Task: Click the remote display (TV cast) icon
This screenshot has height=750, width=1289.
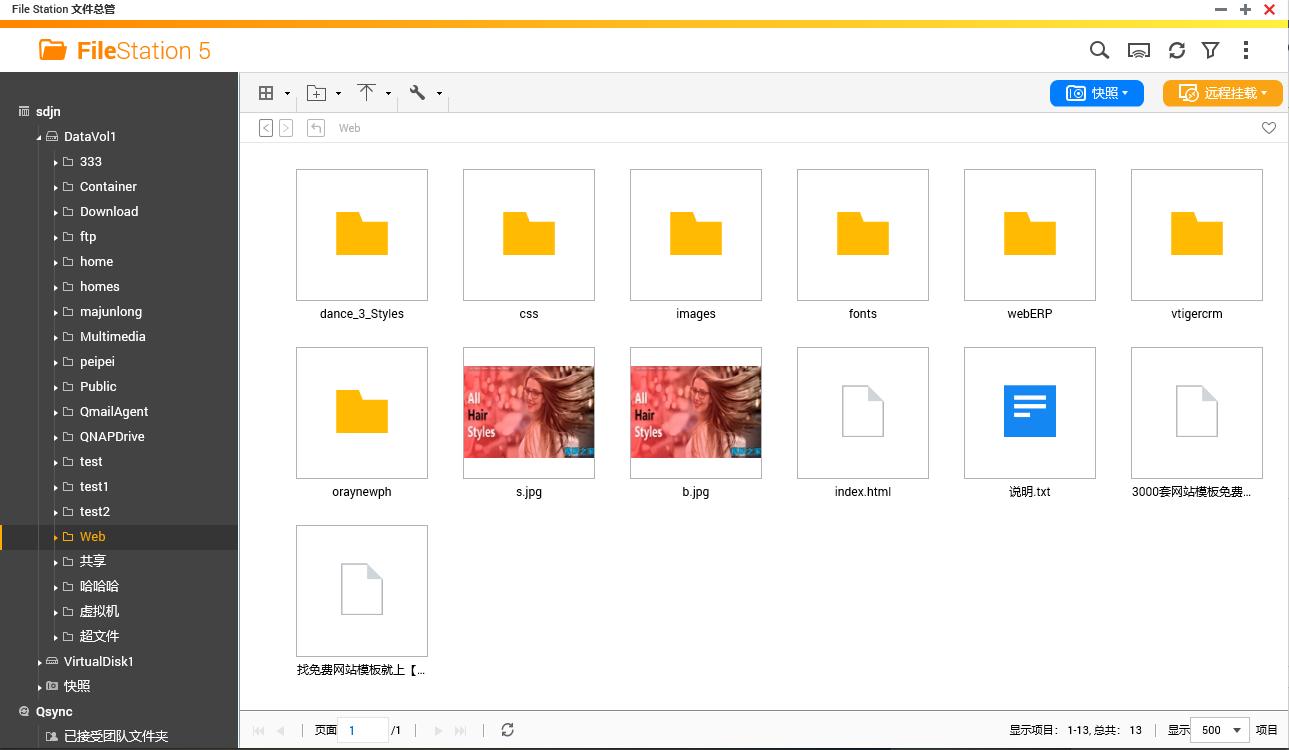Action: pyautogui.click(x=1138, y=49)
